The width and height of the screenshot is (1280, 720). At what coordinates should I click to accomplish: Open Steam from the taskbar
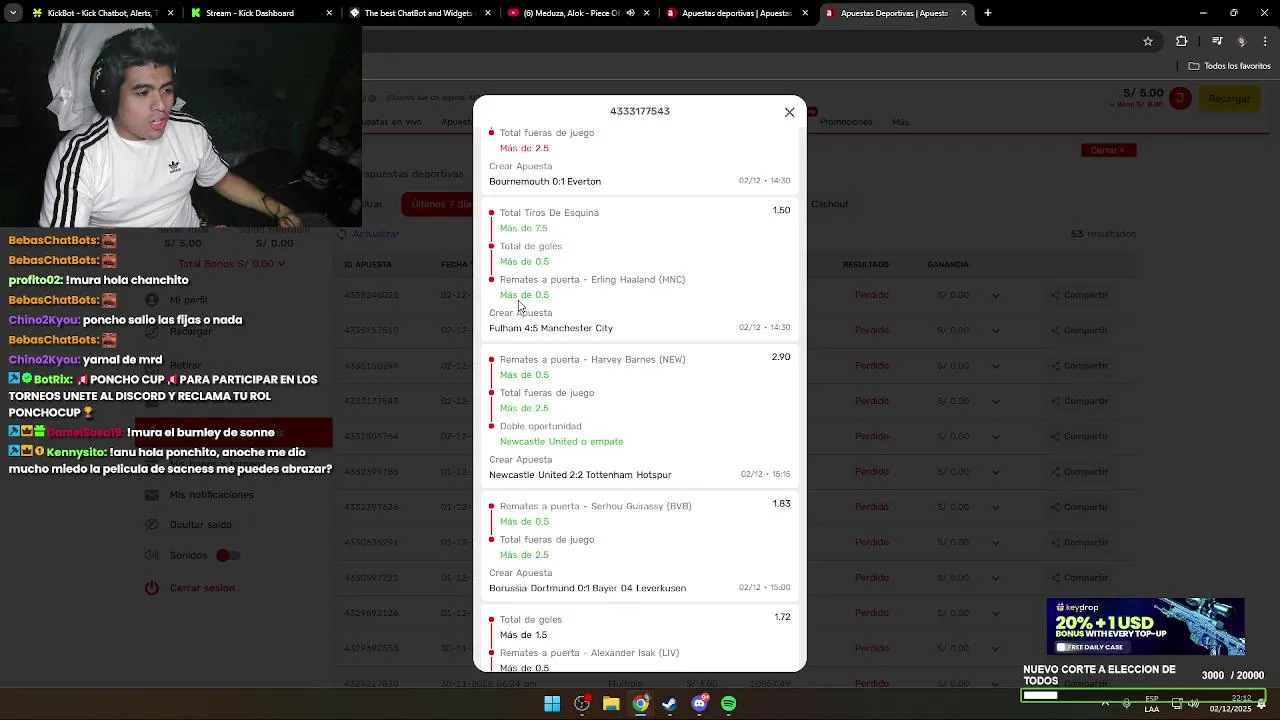[670, 704]
